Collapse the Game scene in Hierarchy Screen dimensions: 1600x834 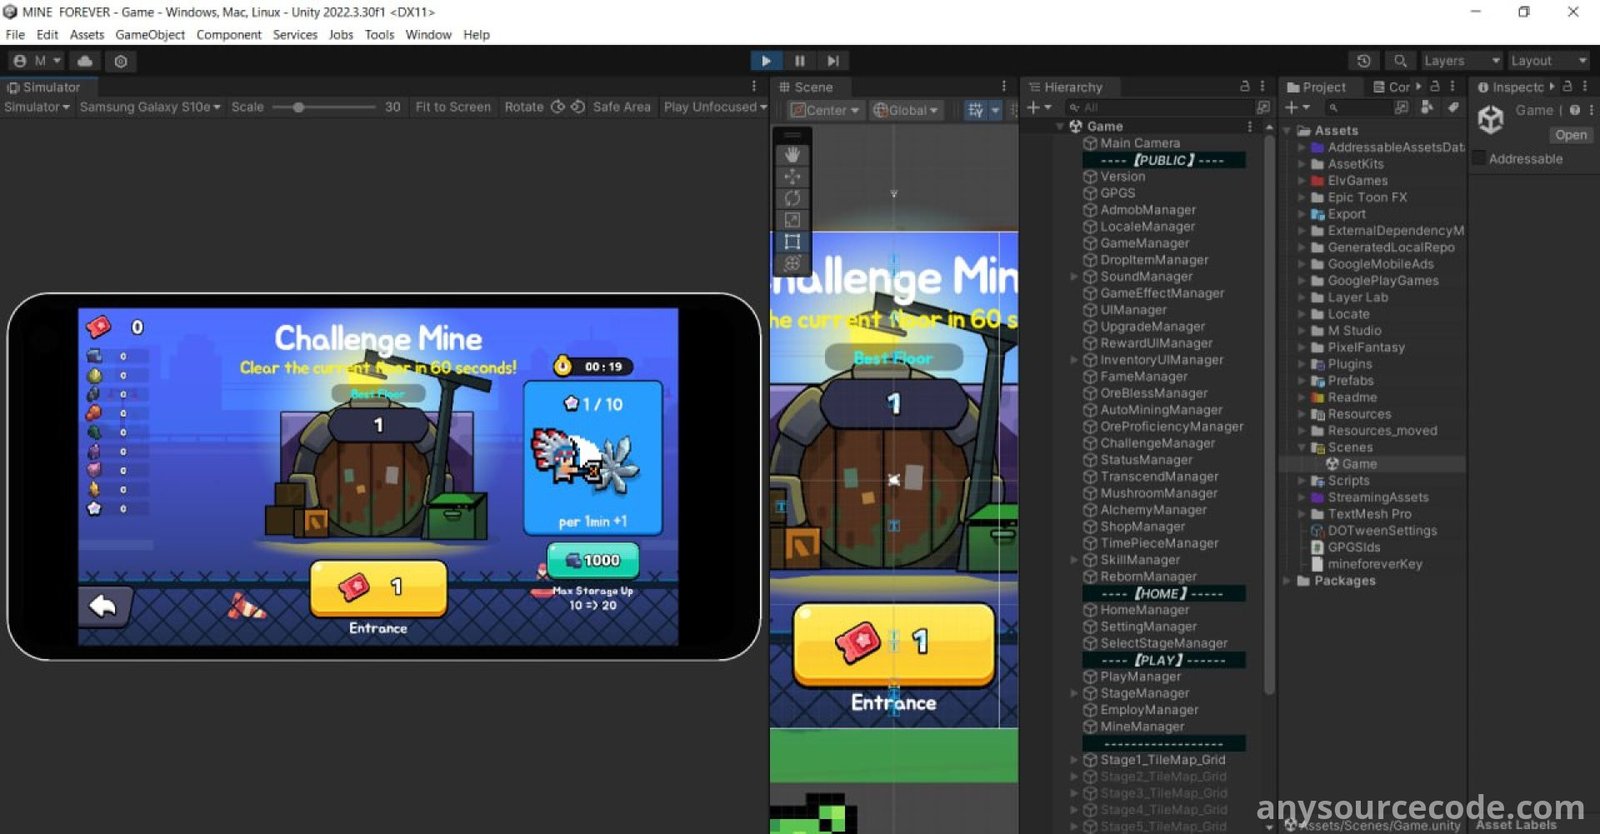(1061, 126)
